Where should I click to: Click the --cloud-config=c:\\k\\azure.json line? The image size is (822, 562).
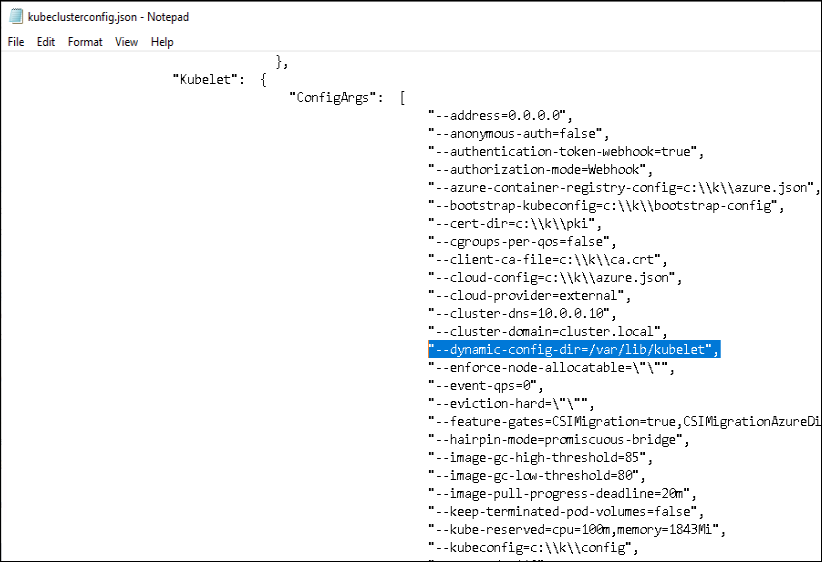coord(555,278)
